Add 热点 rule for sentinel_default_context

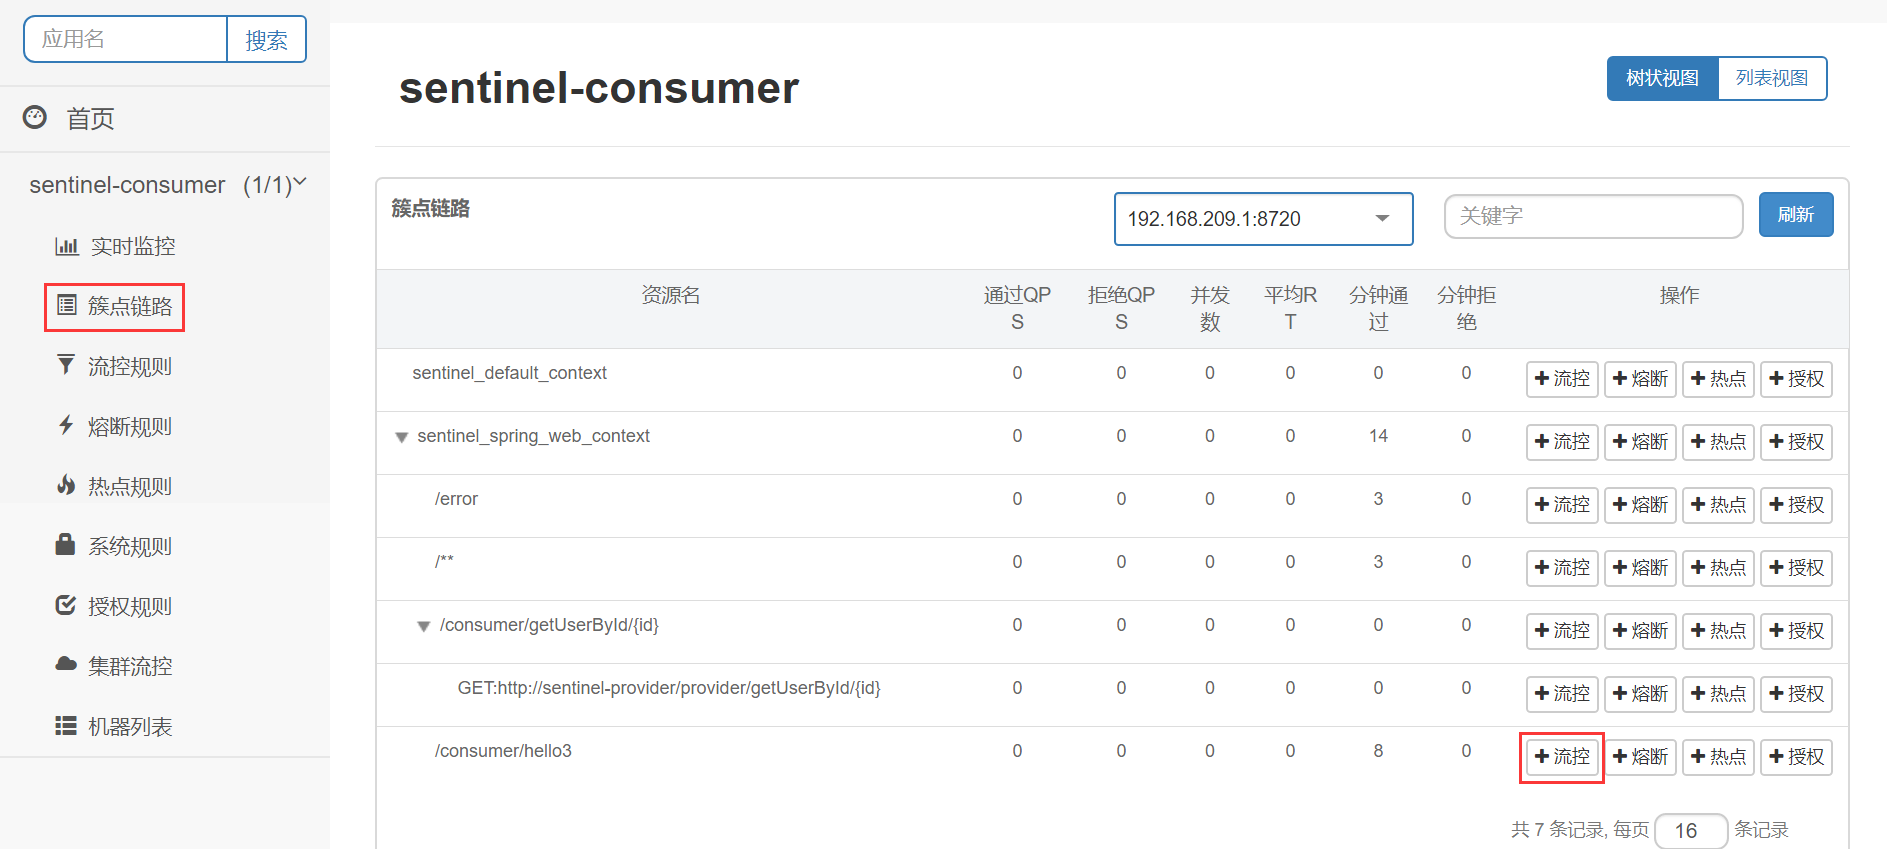click(x=1718, y=379)
